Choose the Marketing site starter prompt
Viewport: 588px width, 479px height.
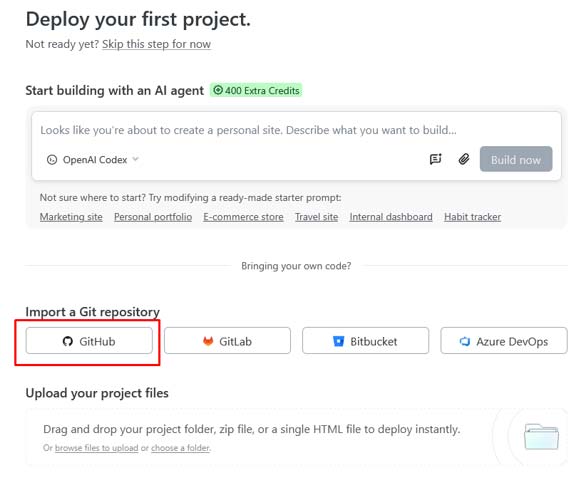pos(71,217)
